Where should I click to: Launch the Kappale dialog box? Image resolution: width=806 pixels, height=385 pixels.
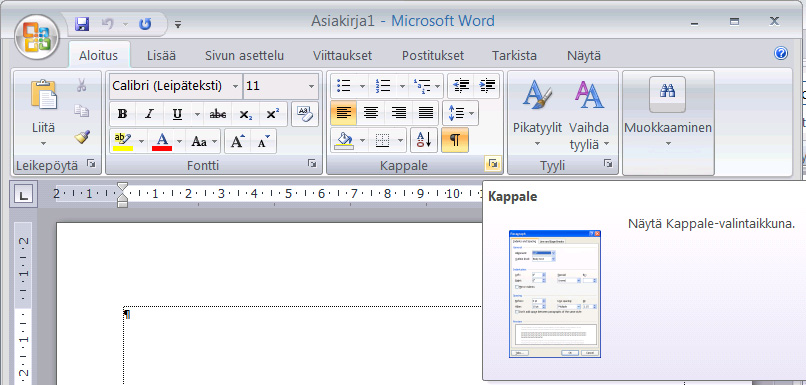(492, 164)
